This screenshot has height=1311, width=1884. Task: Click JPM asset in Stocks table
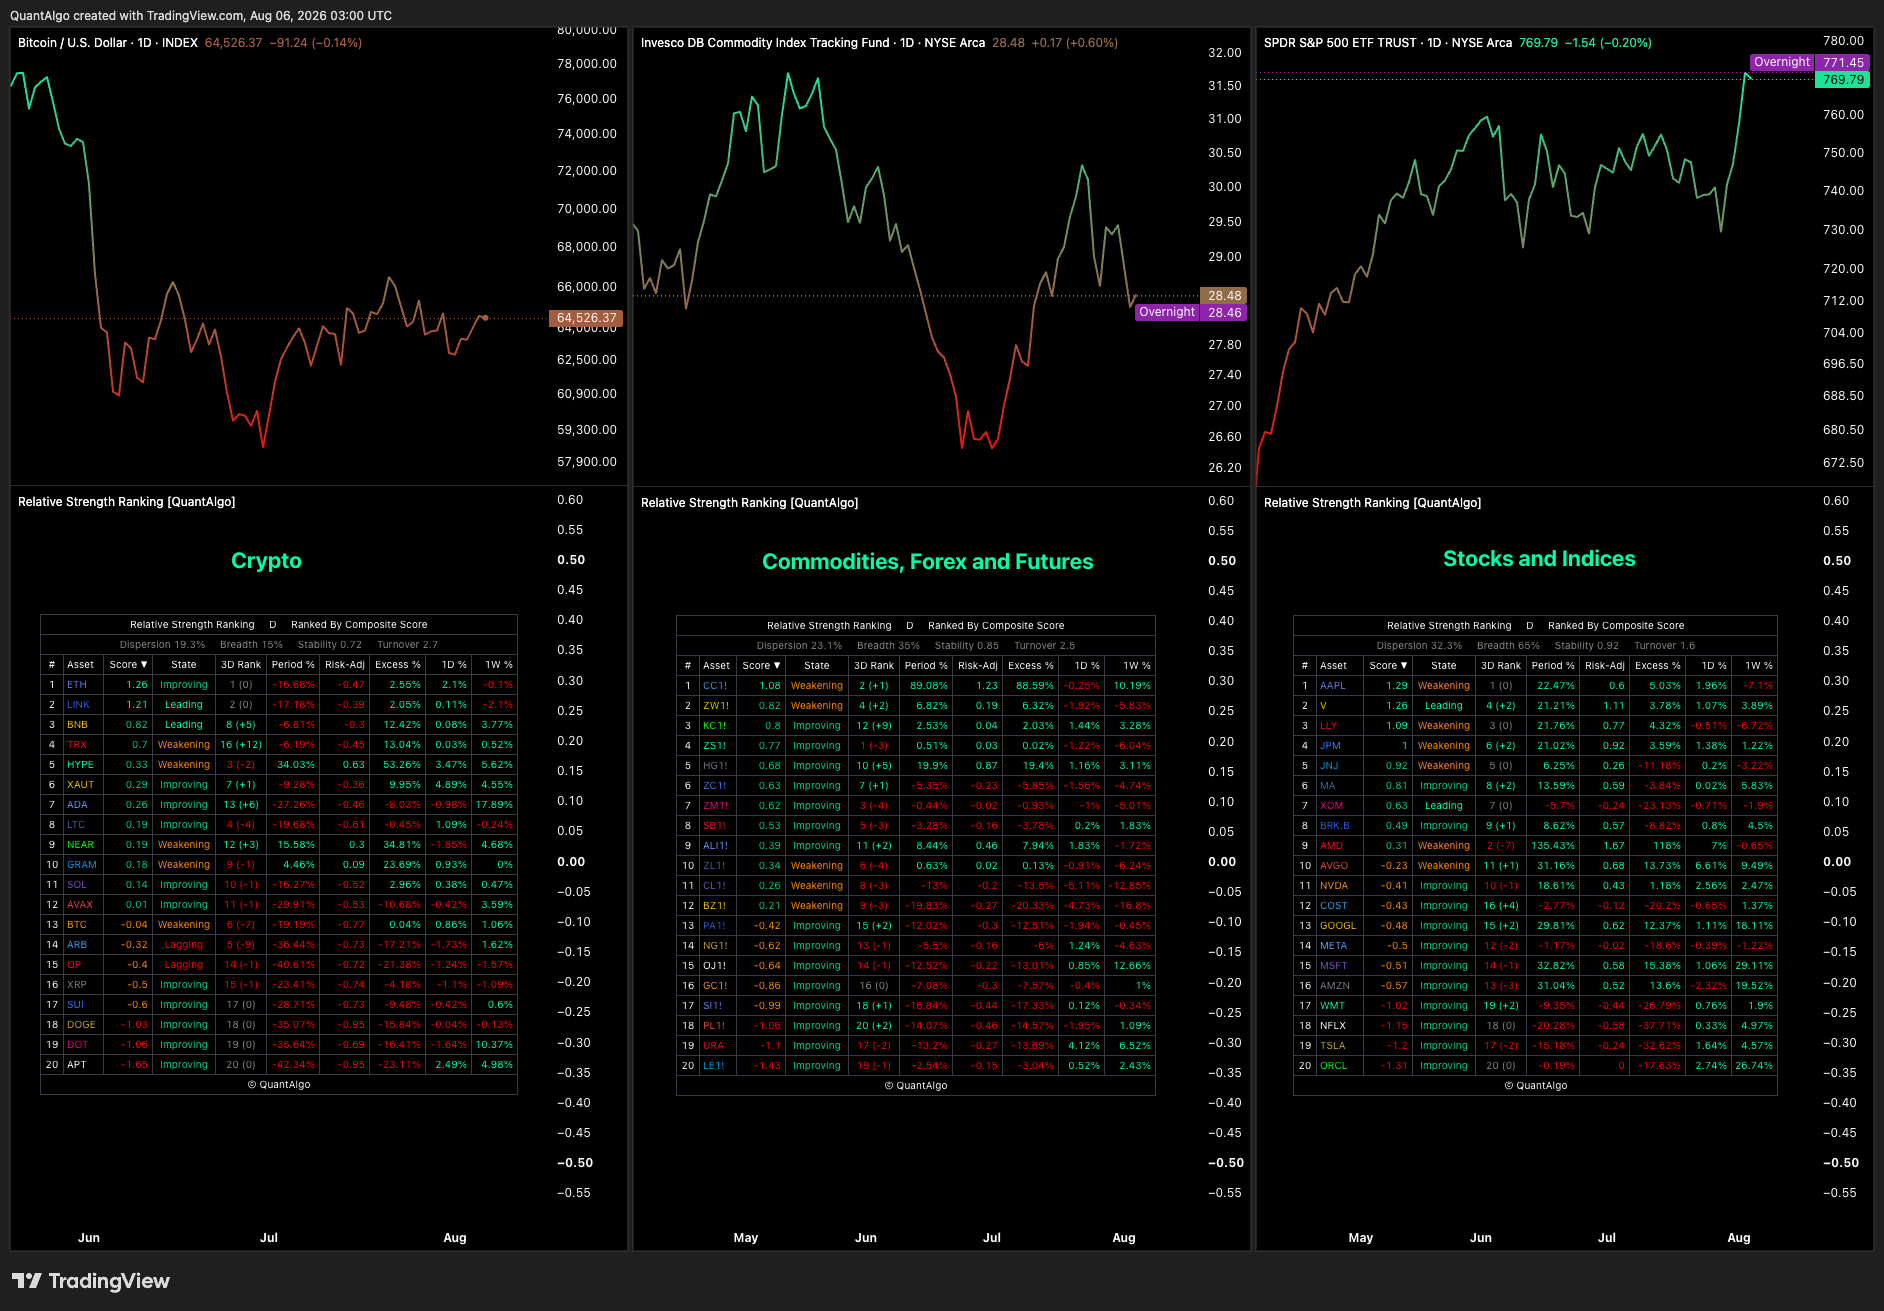1330,746
